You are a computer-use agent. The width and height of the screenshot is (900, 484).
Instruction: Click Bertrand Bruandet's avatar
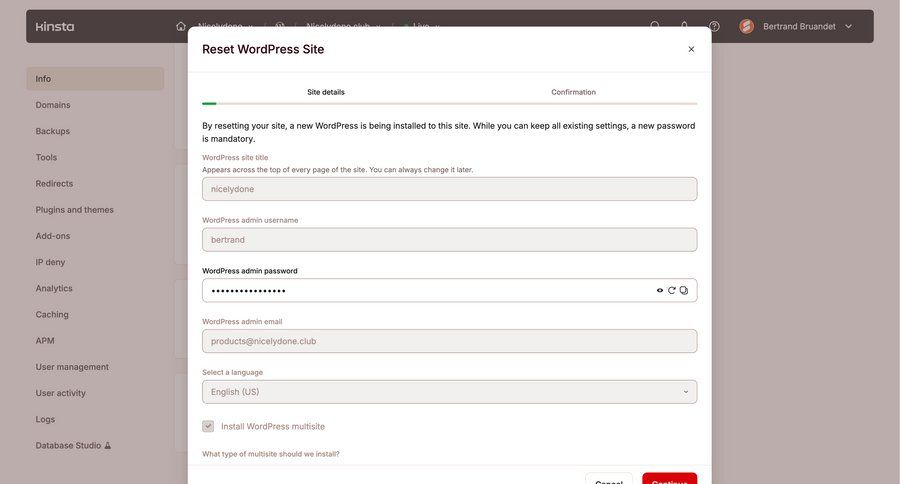747,26
